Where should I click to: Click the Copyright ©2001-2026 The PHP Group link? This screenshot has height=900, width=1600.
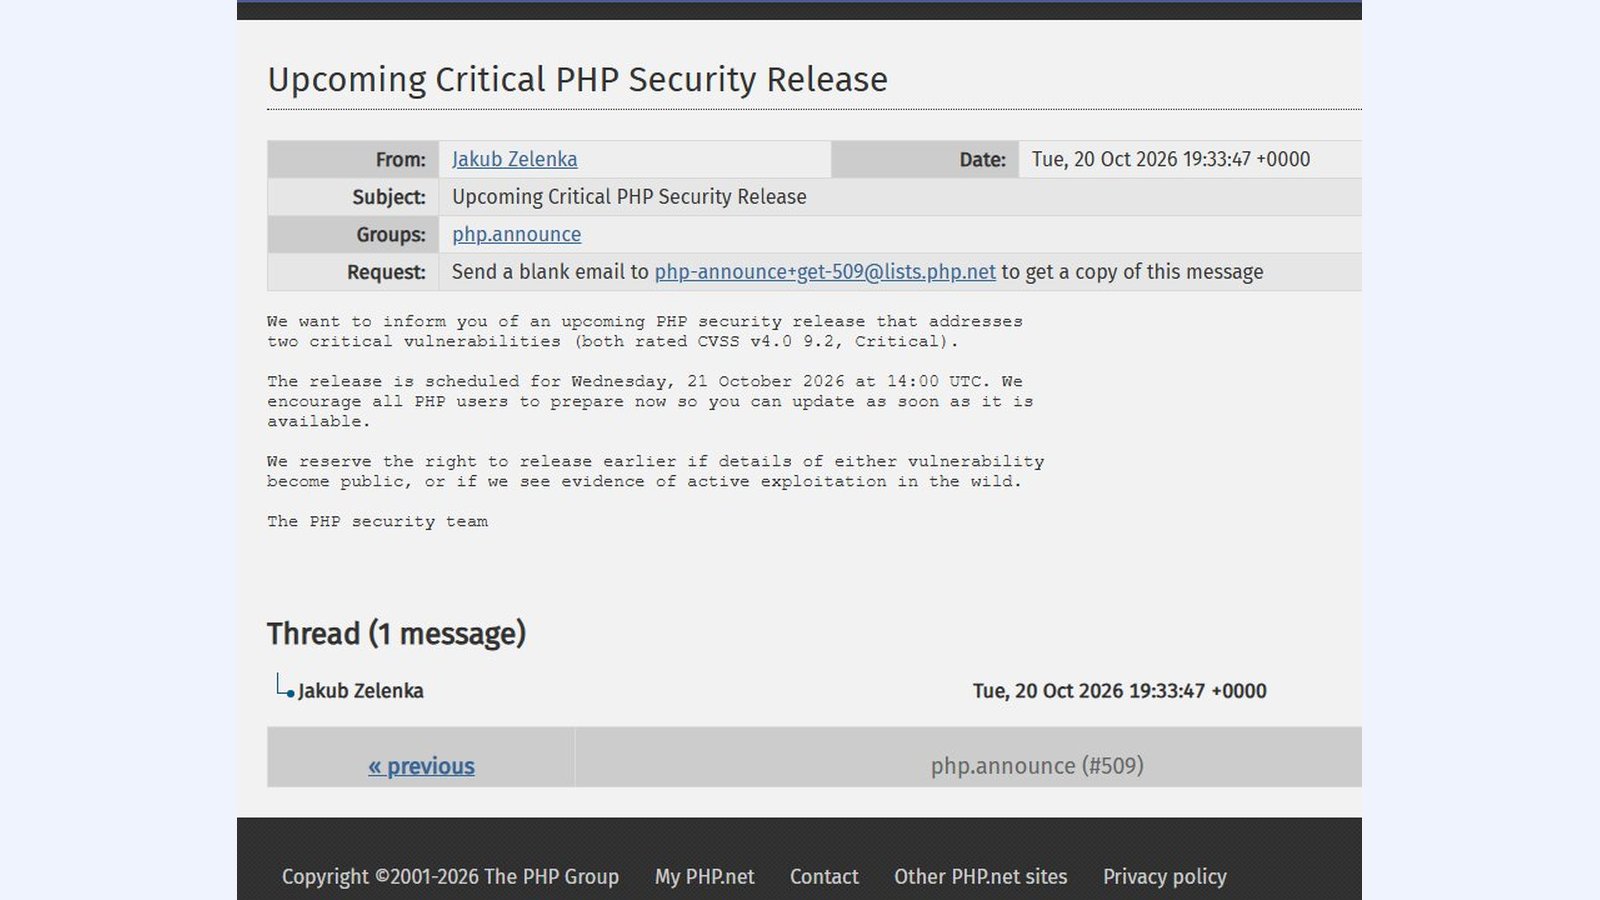click(450, 877)
